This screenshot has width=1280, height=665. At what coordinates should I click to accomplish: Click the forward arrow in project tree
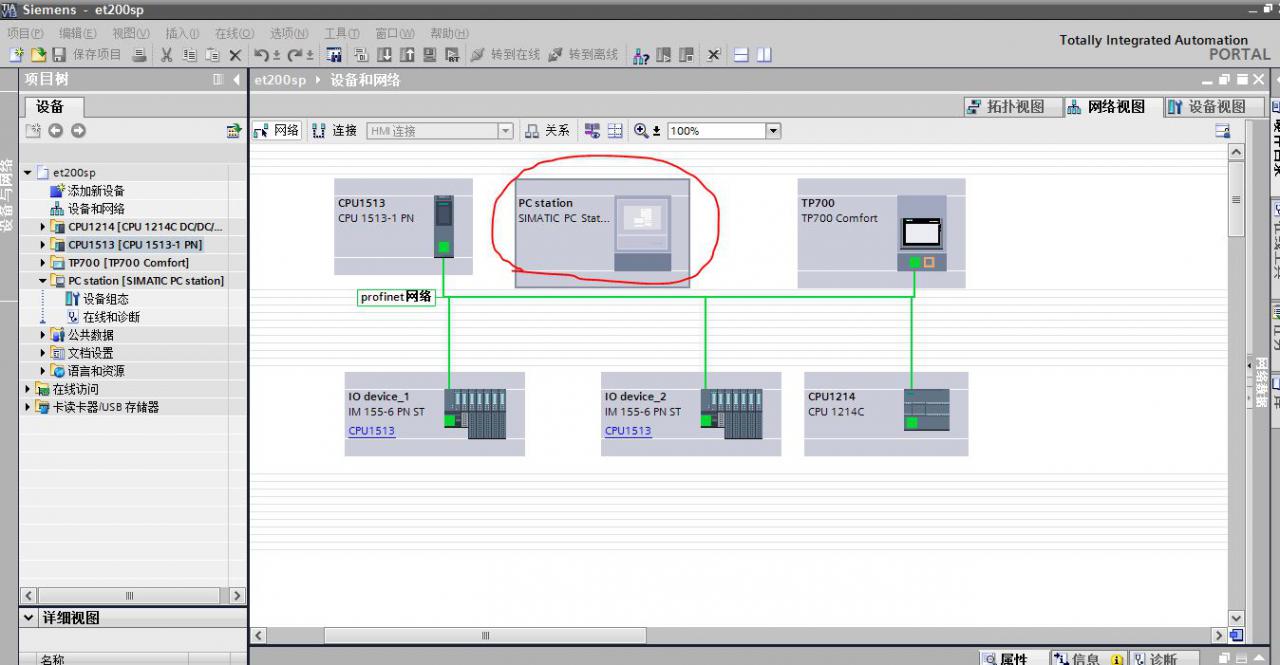coord(78,131)
